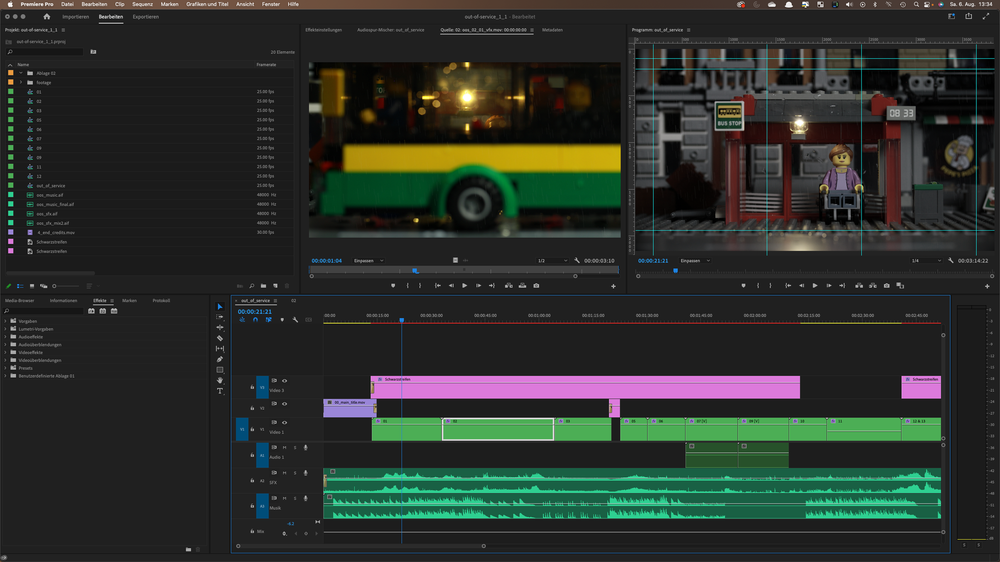
Task: Collapse the Ablage 02 bin
Action: pyautogui.click(x=21, y=73)
